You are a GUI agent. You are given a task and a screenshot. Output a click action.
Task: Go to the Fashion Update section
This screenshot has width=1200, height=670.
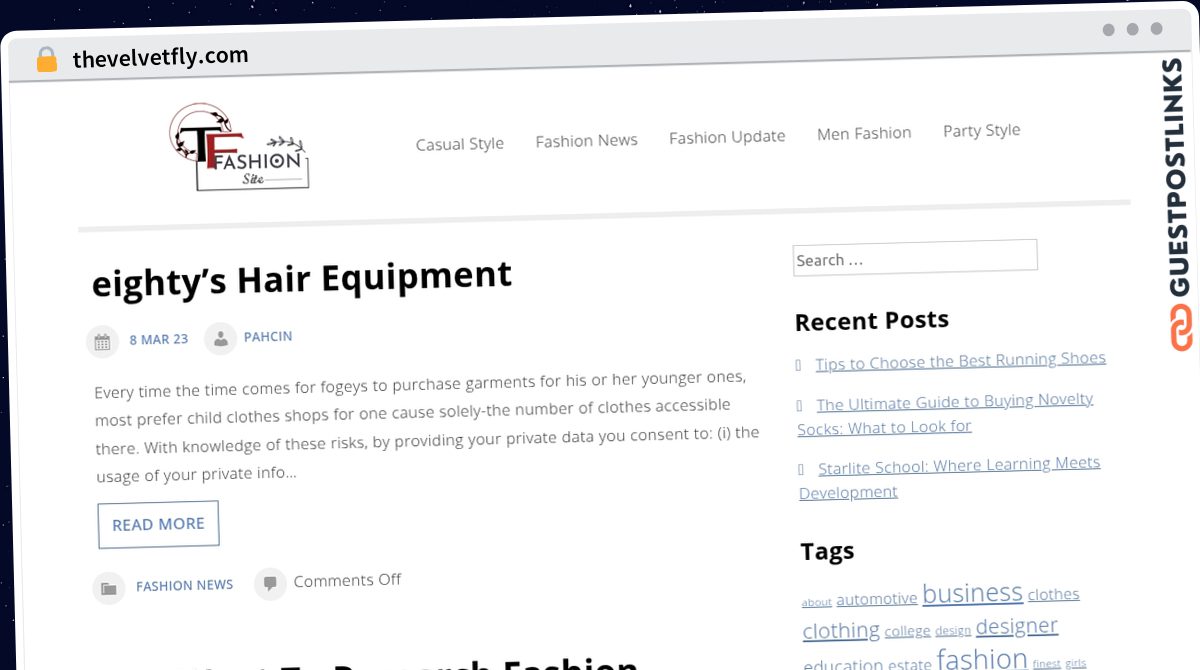coord(727,137)
